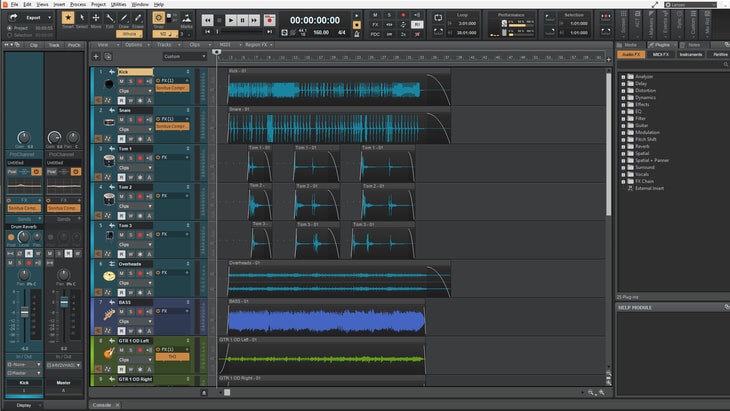Viewport: 730px width, 411px height.
Task: Click the Export arrow icon
Action: pyautogui.click(x=13, y=17)
